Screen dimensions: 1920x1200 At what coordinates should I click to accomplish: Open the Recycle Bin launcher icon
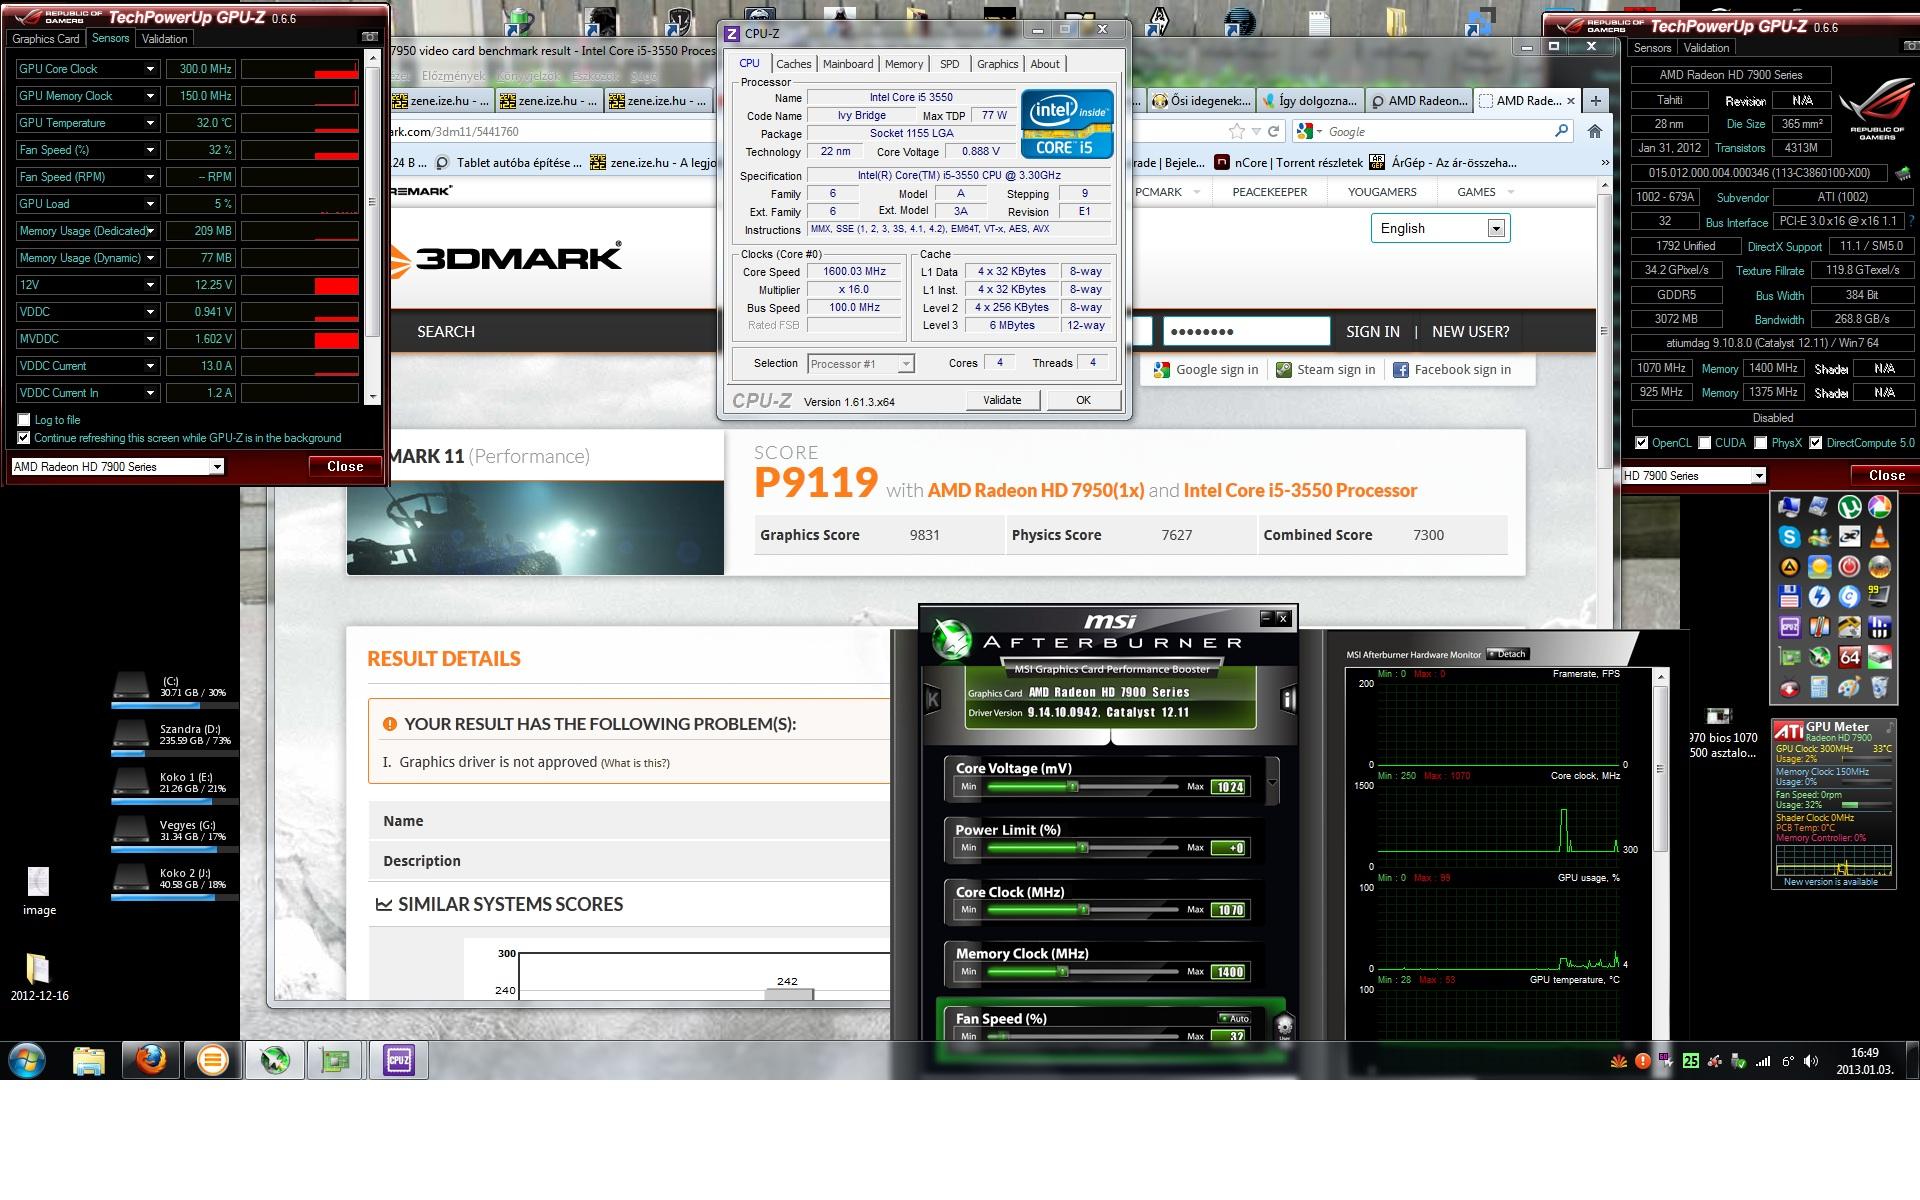pyautogui.click(x=1880, y=687)
